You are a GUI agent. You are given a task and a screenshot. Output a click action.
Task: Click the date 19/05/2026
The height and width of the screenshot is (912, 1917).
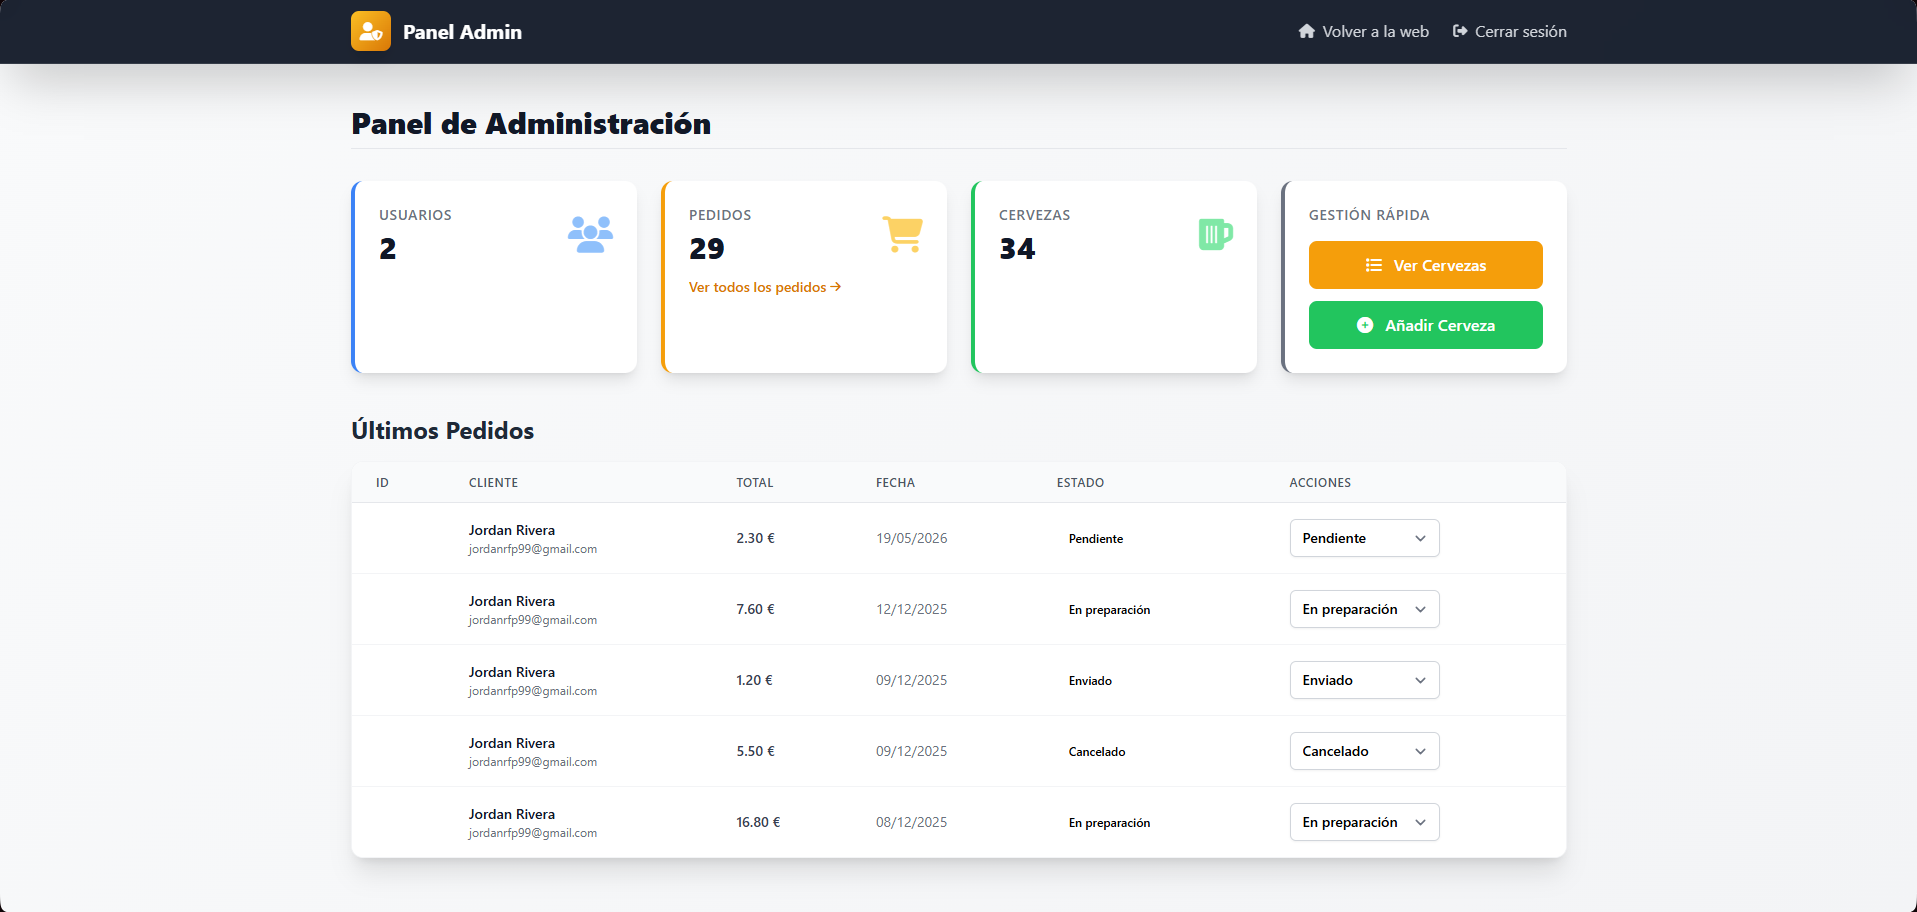pos(911,538)
